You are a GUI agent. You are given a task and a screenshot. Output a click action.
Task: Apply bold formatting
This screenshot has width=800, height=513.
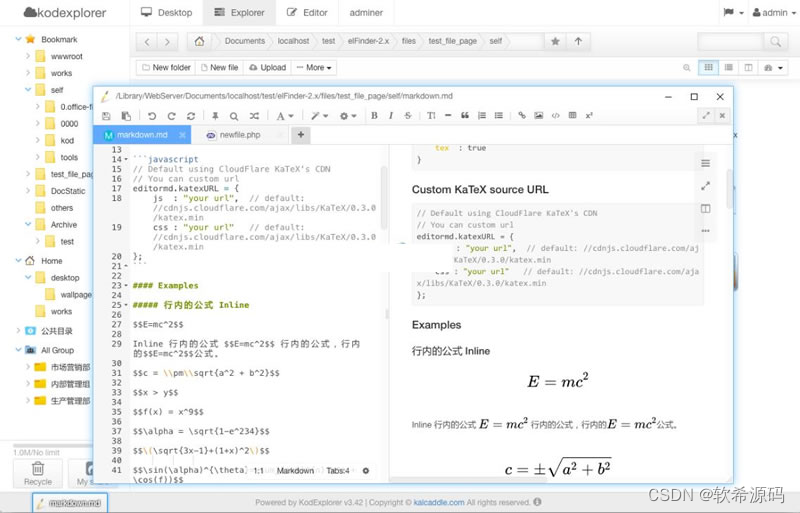coord(374,115)
